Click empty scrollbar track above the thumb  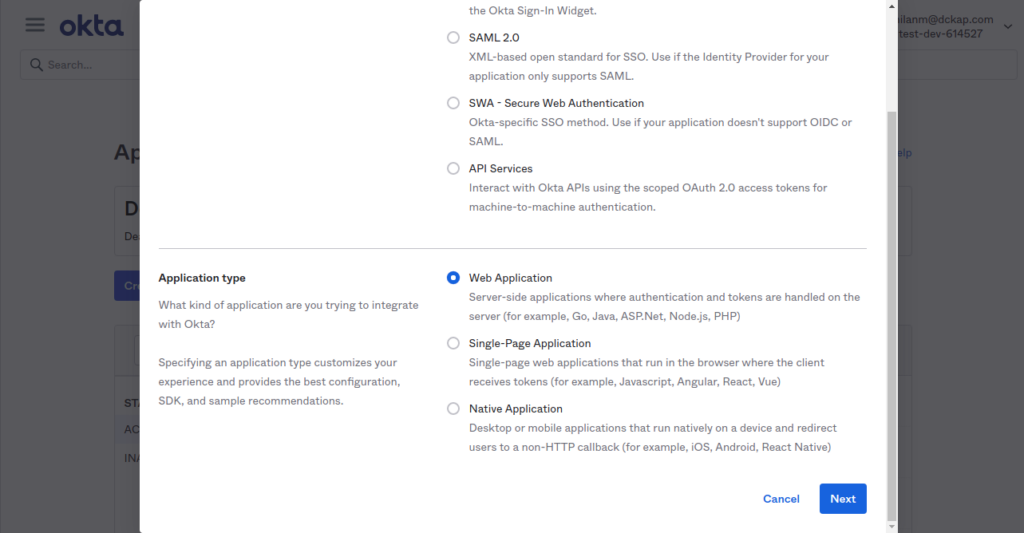pyautogui.click(x=891, y=60)
